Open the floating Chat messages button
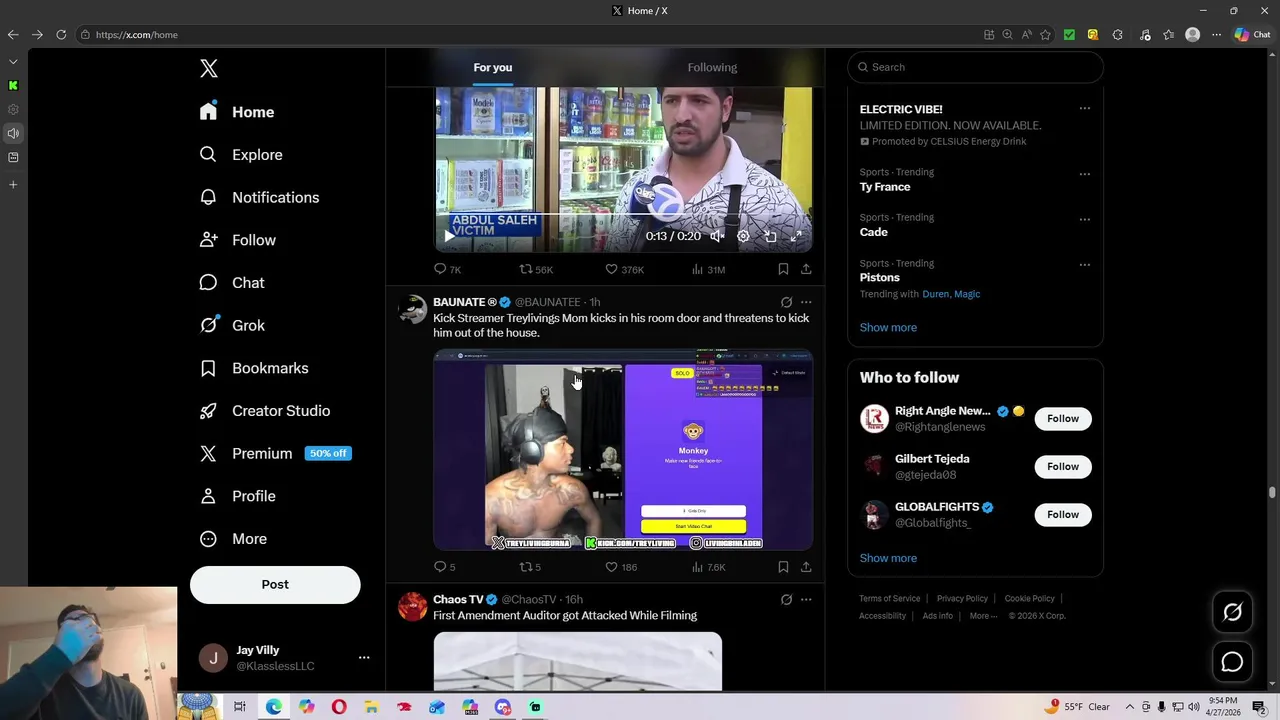The width and height of the screenshot is (1280, 720). point(1232,662)
